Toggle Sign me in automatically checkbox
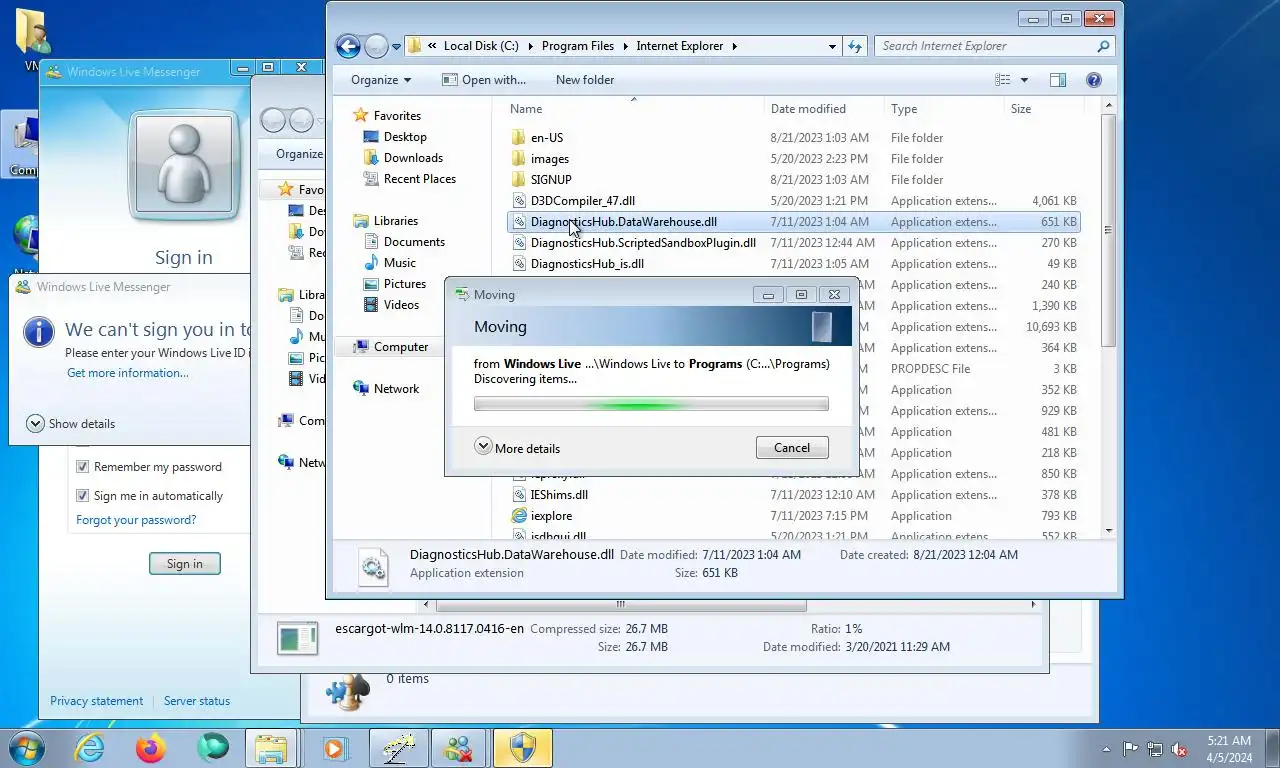Viewport: 1280px width, 768px height. coord(83,496)
